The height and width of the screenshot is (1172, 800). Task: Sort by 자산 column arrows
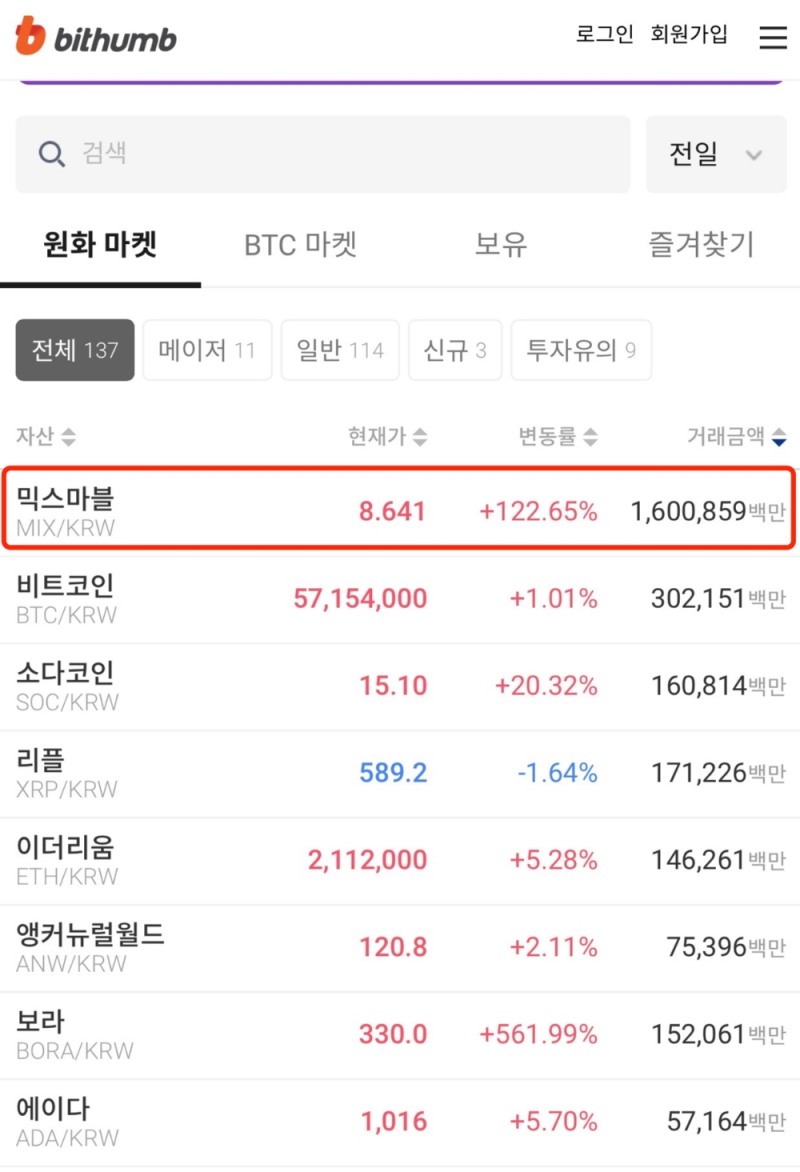[68, 437]
